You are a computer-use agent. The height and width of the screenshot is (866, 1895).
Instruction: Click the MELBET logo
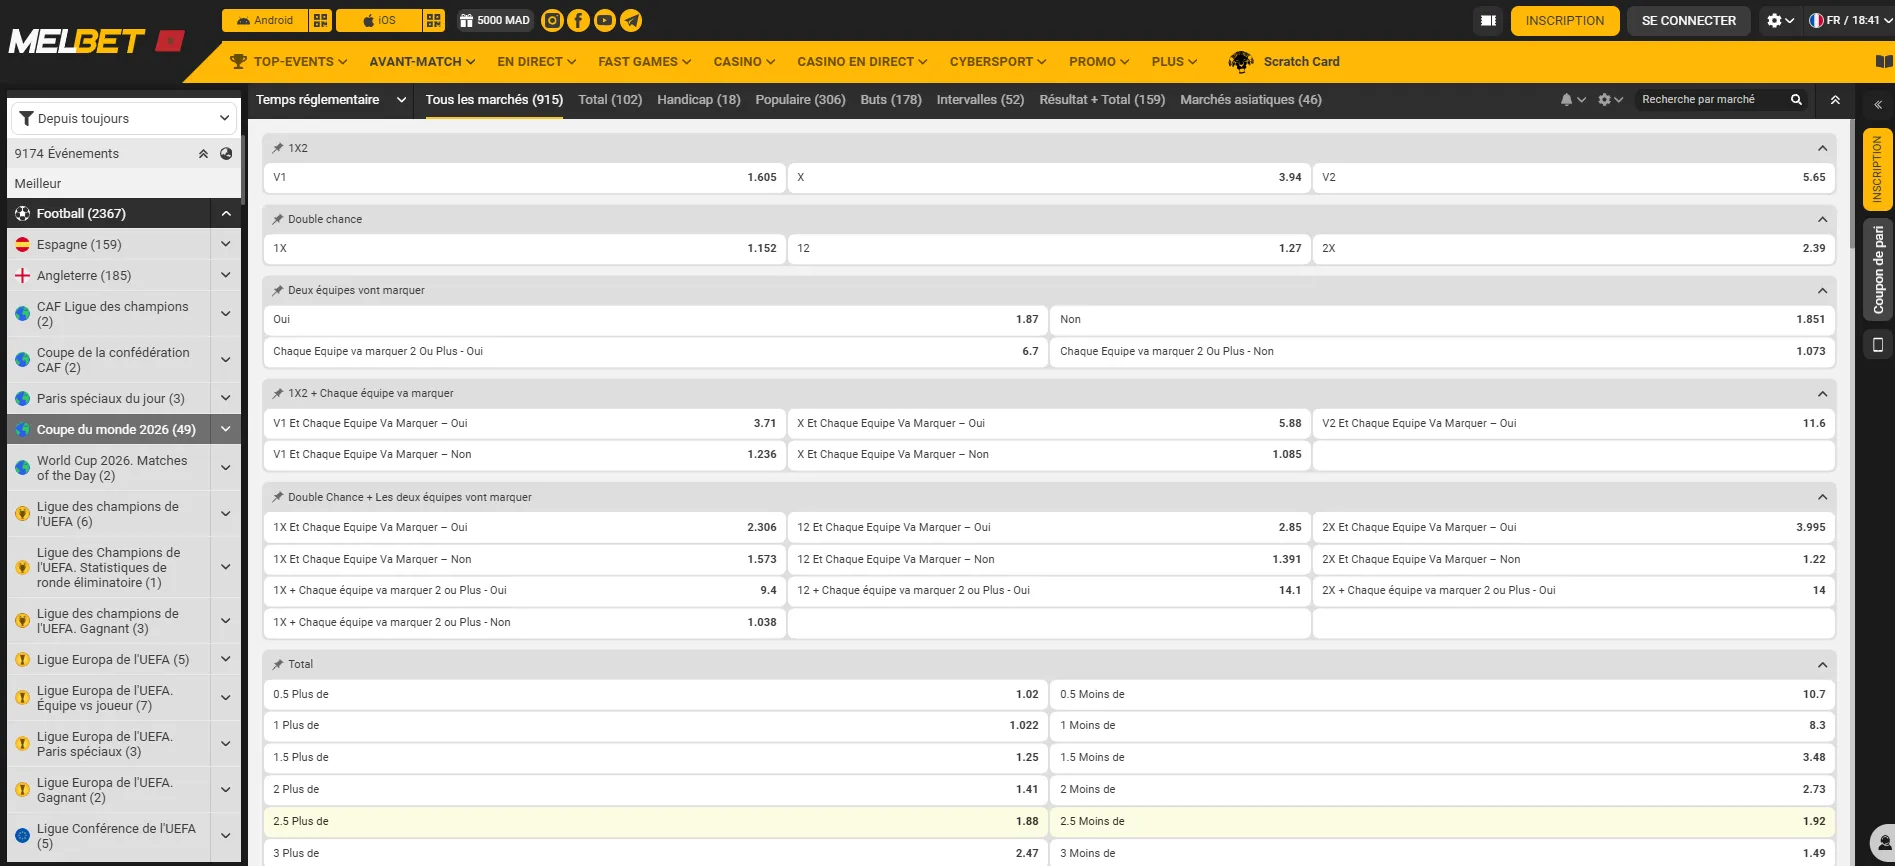(97, 41)
